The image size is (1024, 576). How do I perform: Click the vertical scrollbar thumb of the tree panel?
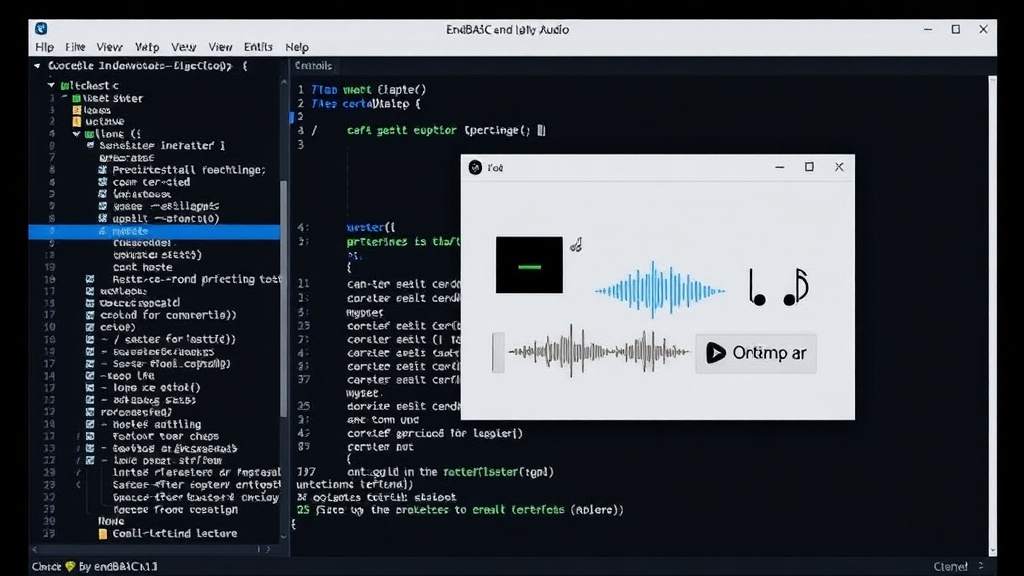283,298
